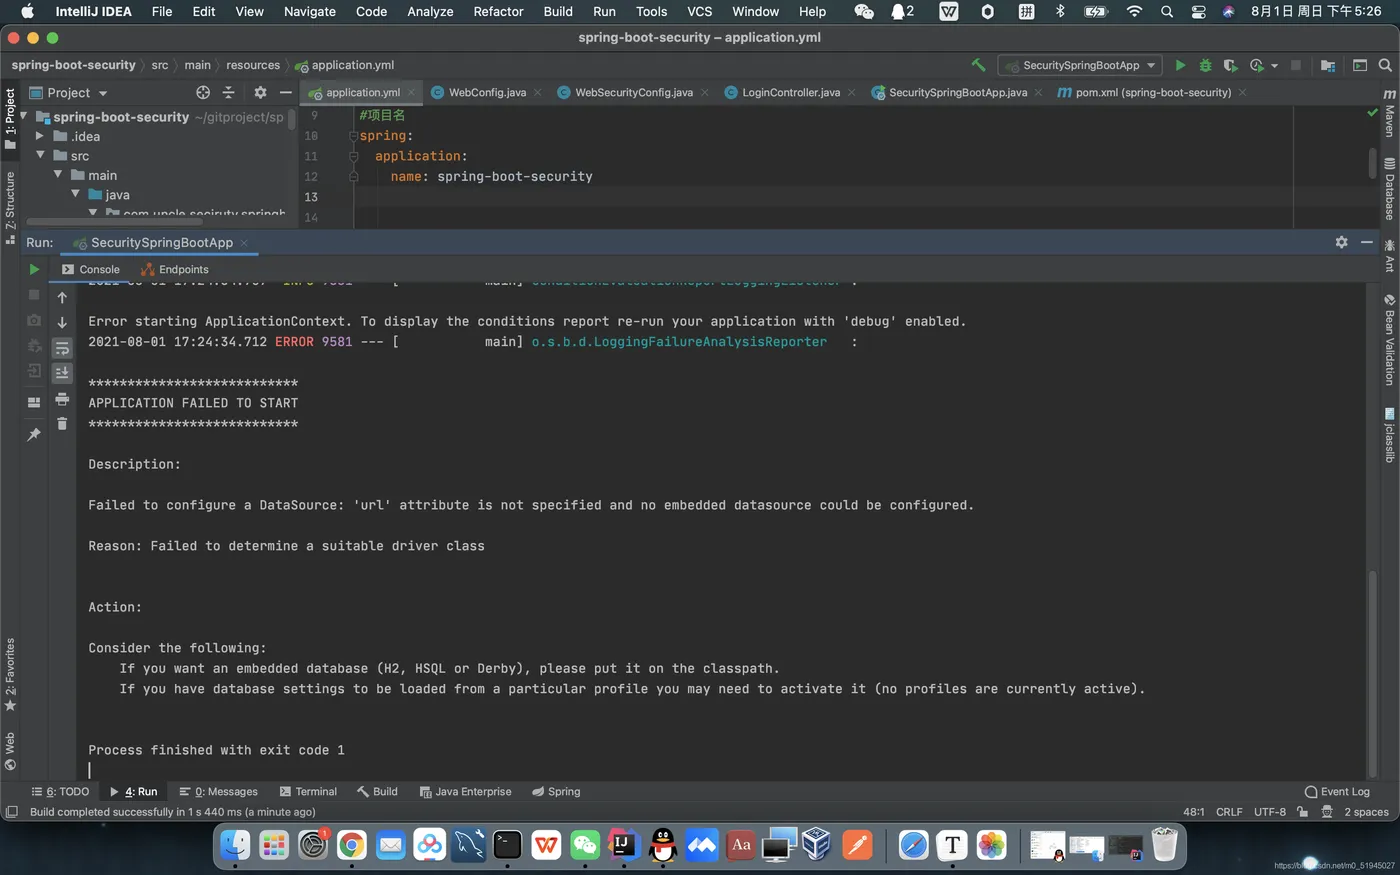Switch to the WebSecurityConfig.java editor tab
The image size is (1400, 875).
coord(632,92)
